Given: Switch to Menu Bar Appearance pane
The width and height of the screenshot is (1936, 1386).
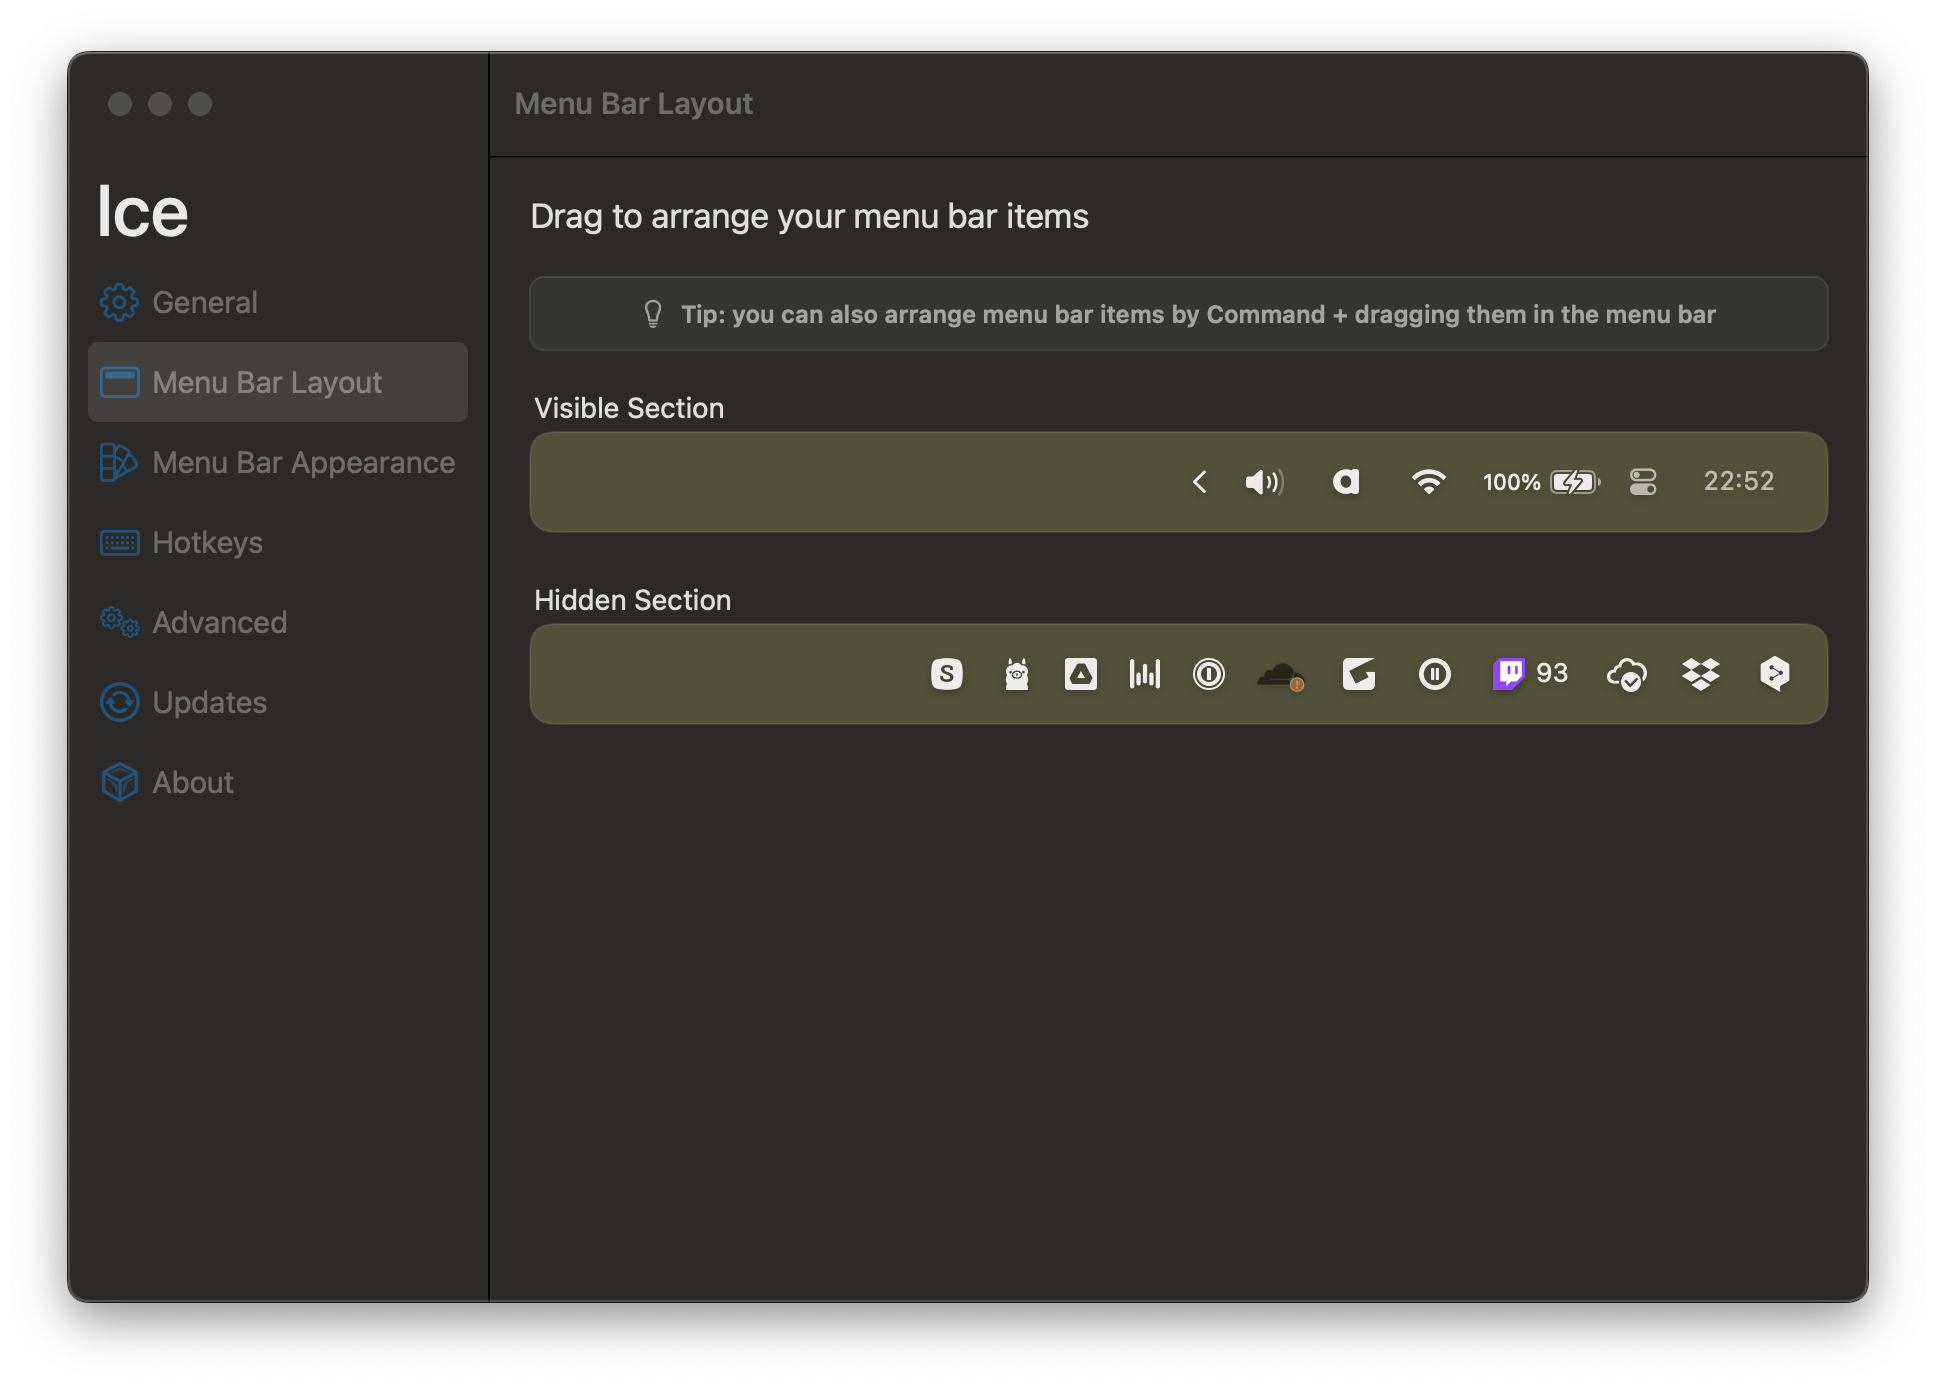Looking at the screenshot, I should tap(302, 462).
